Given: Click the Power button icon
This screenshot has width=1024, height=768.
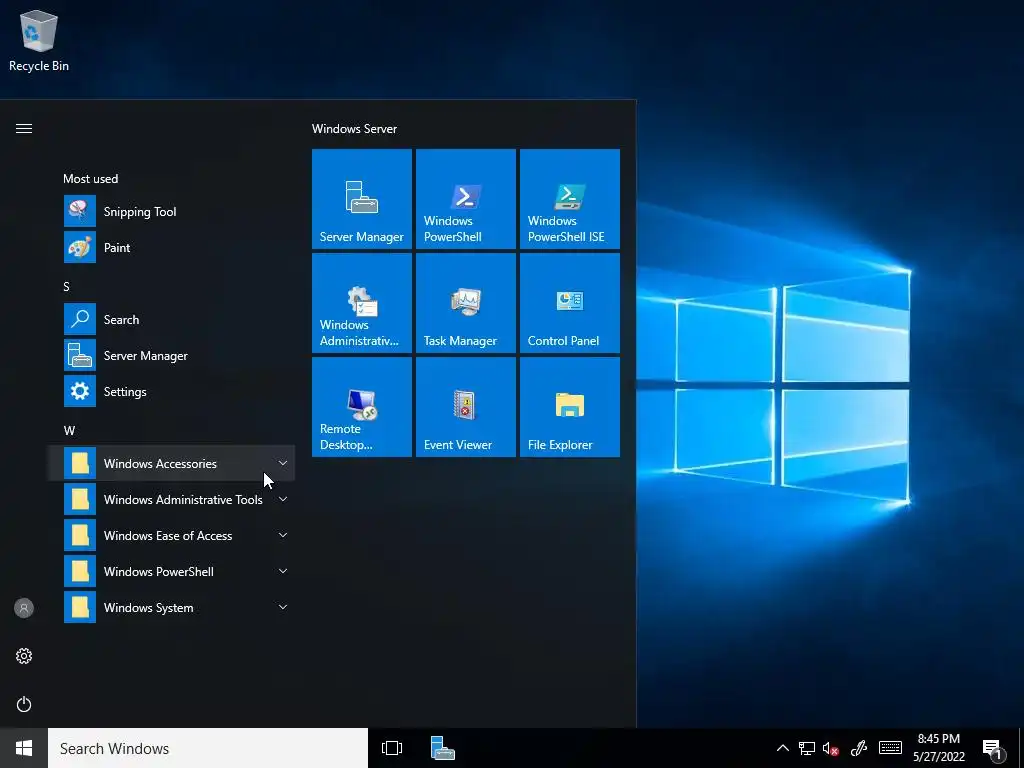Looking at the screenshot, I should pyautogui.click(x=24, y=704).
